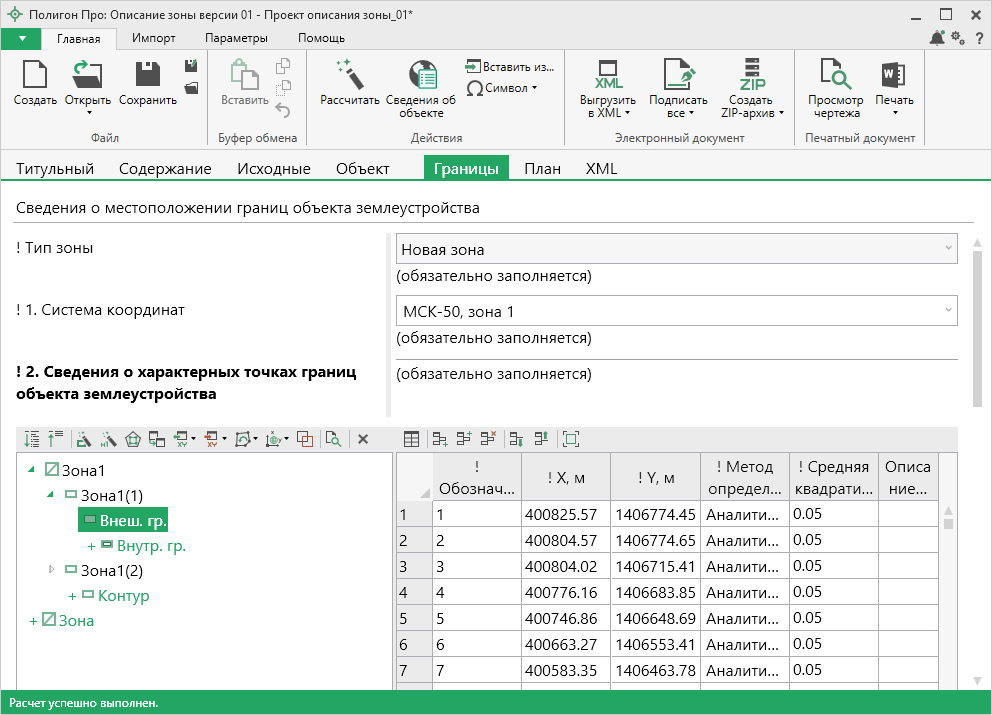
Task: Click the Подписать все signing icon
Action: tap(679, 76)
